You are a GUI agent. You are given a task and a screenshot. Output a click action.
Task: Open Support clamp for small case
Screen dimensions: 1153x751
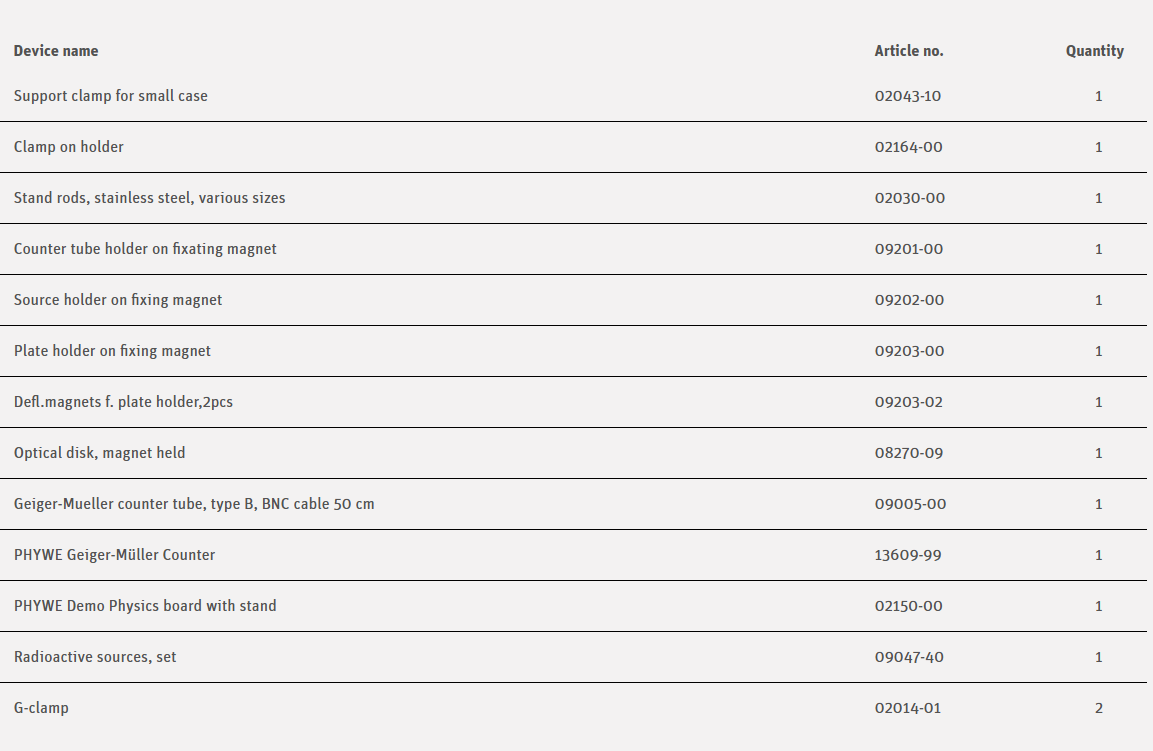click(x=111, y=96)
